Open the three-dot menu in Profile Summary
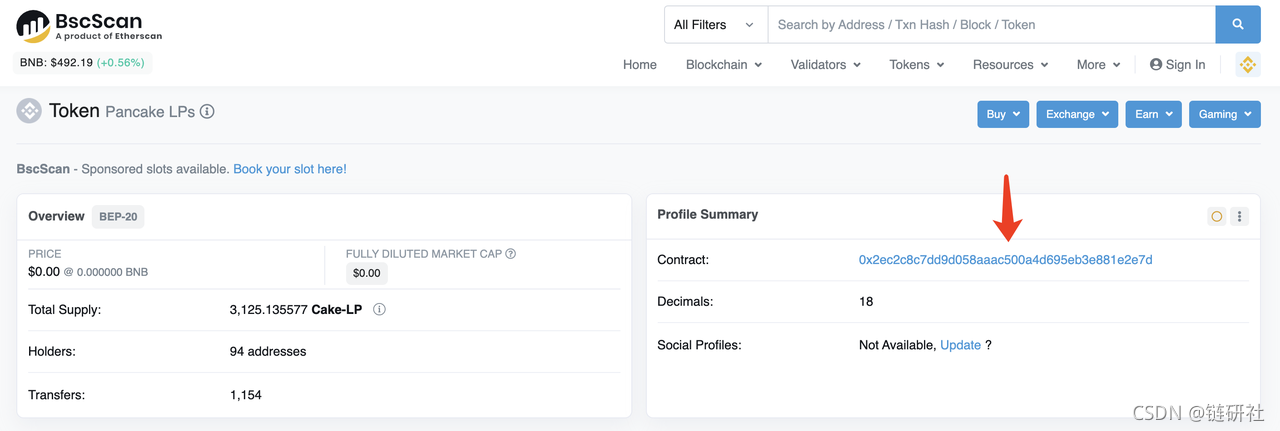This screenshot has height=431, width=1280. [x=1240, y=216]
